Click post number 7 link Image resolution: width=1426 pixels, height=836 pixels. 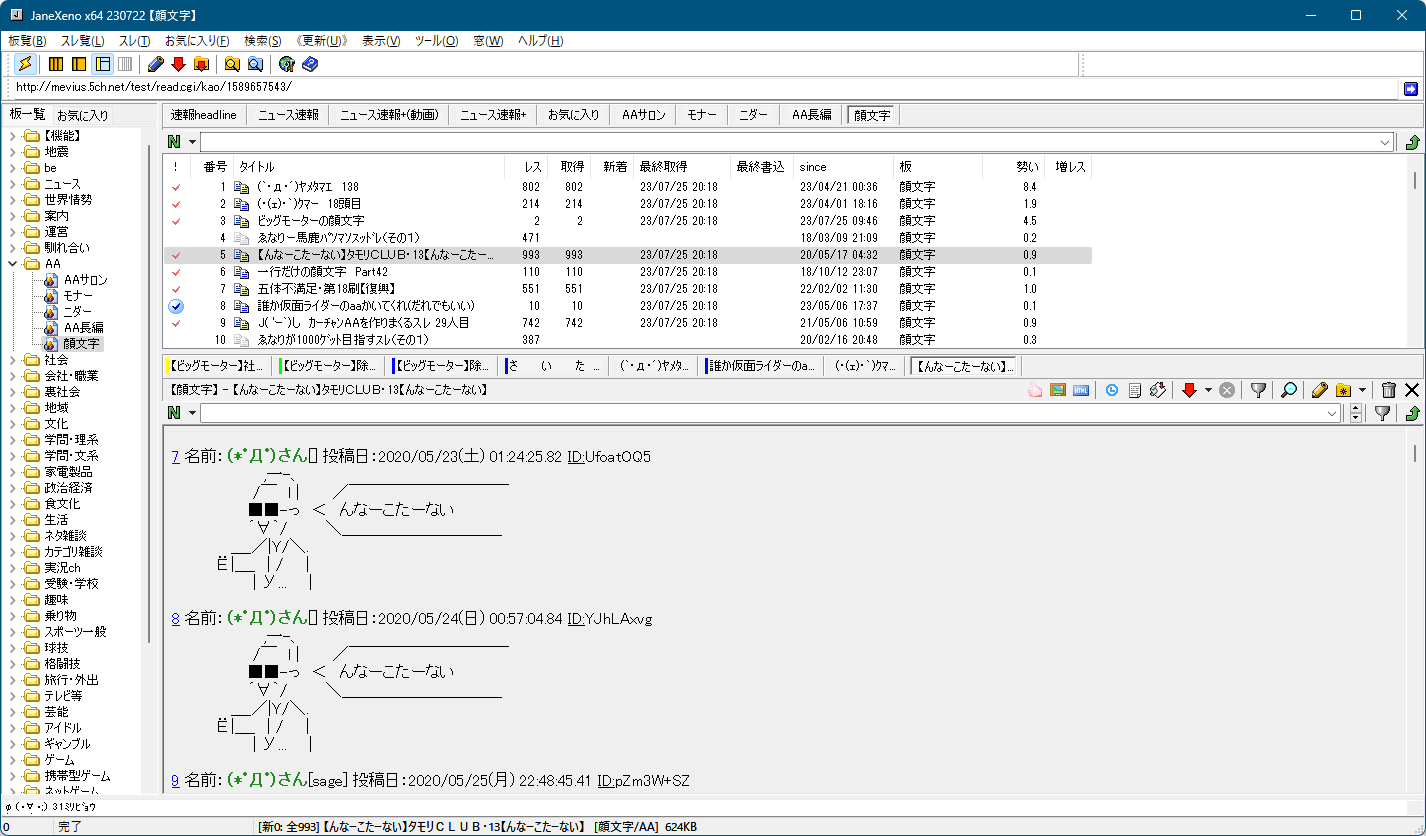tap(175, 457)
